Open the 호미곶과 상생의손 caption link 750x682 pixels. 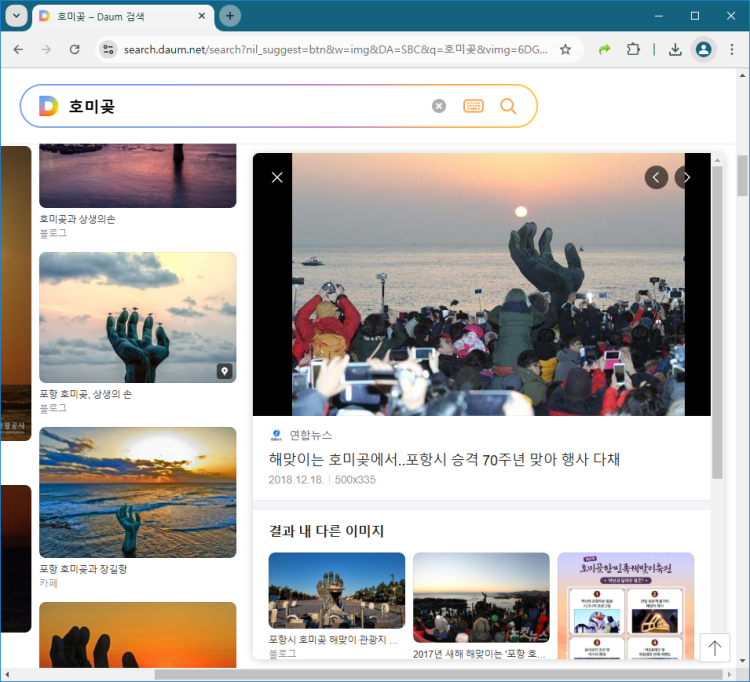77,219
